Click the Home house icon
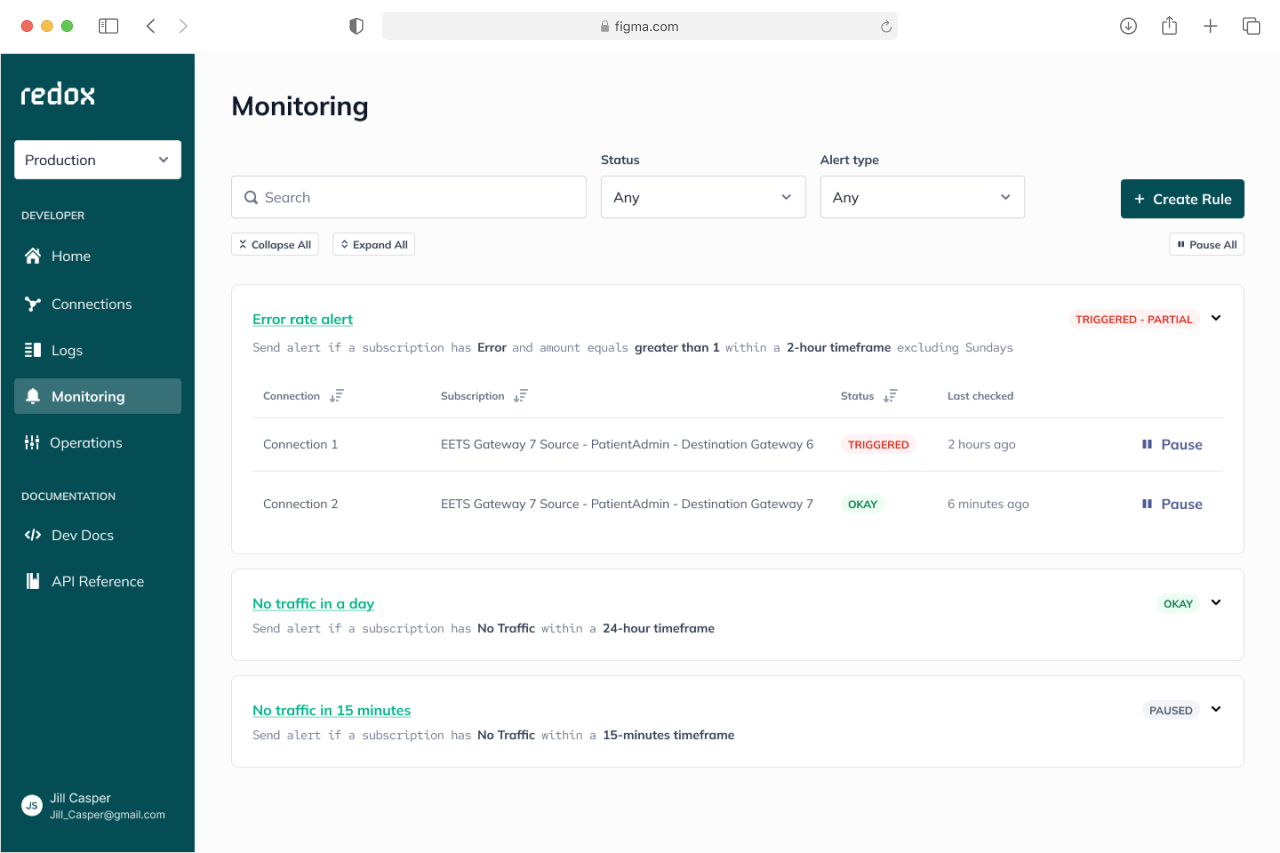This screenshot has width=1280, height=853. [33, 256]
